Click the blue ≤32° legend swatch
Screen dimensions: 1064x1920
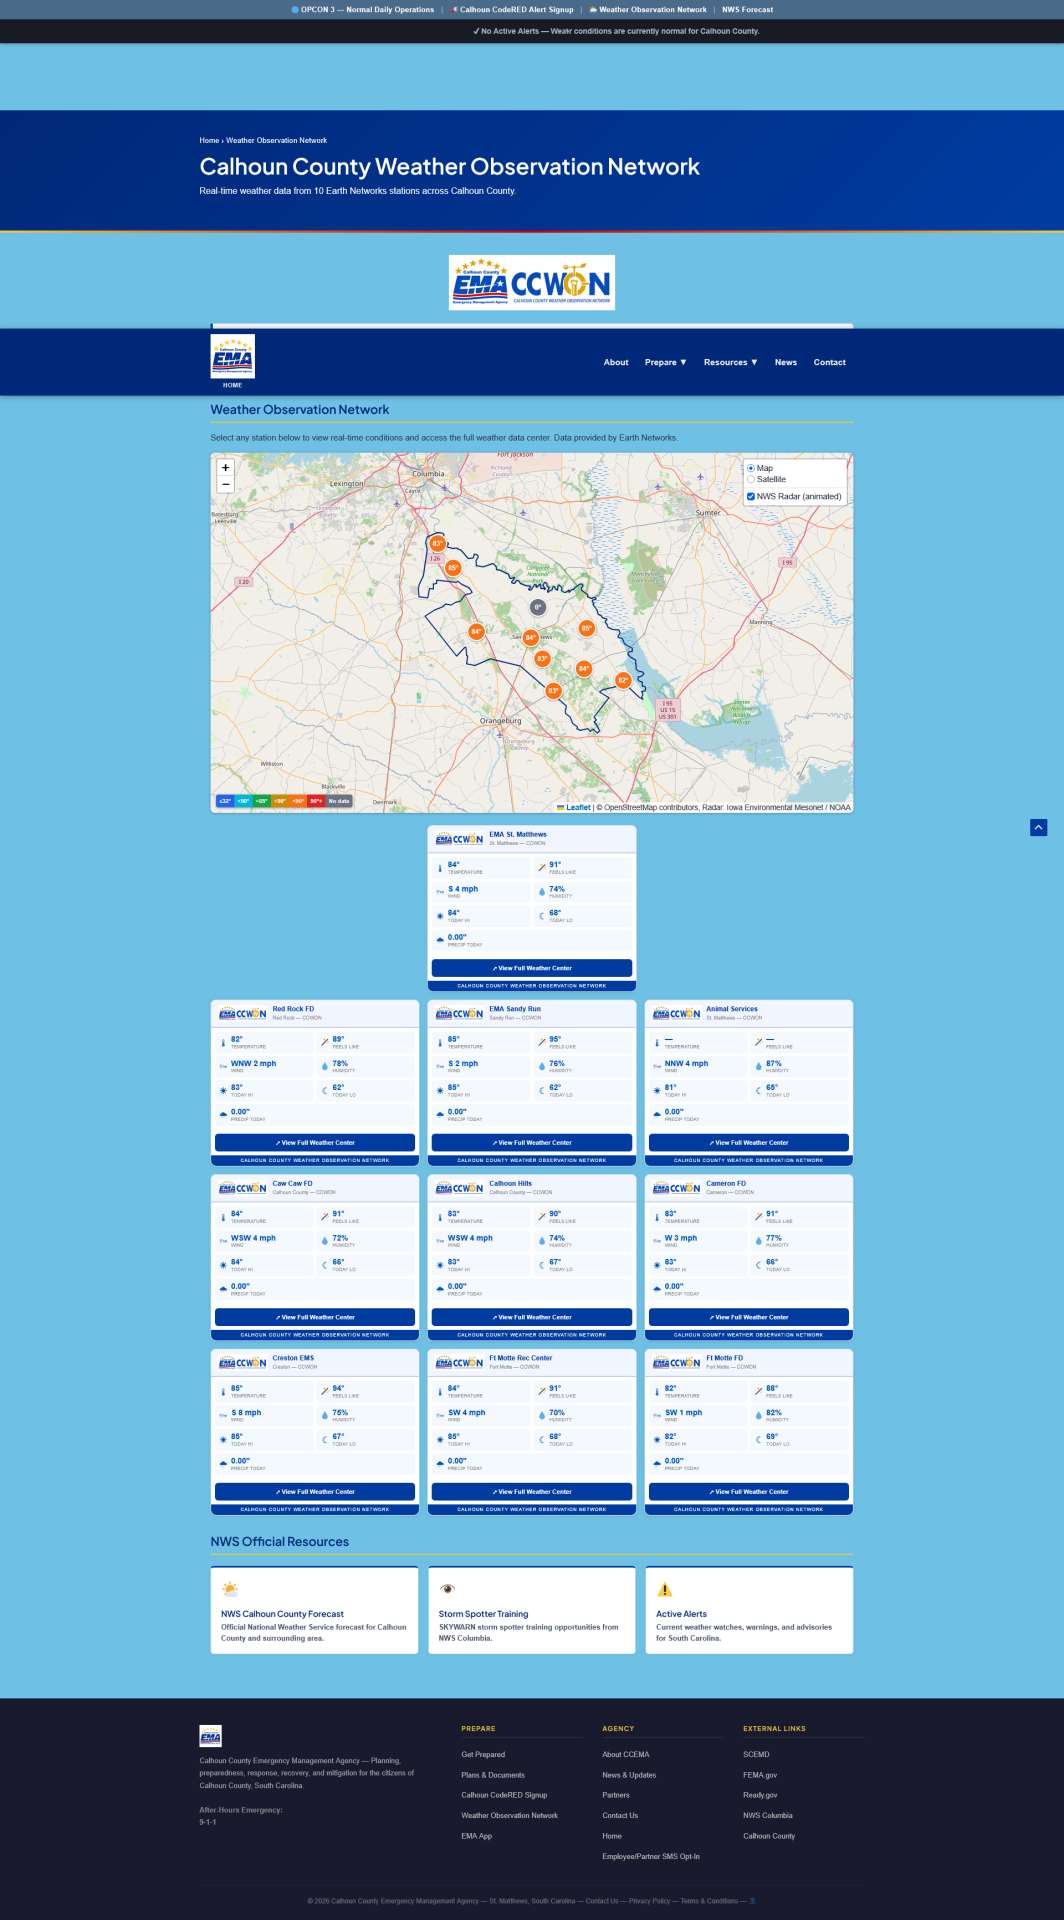[x=225, y=801]
